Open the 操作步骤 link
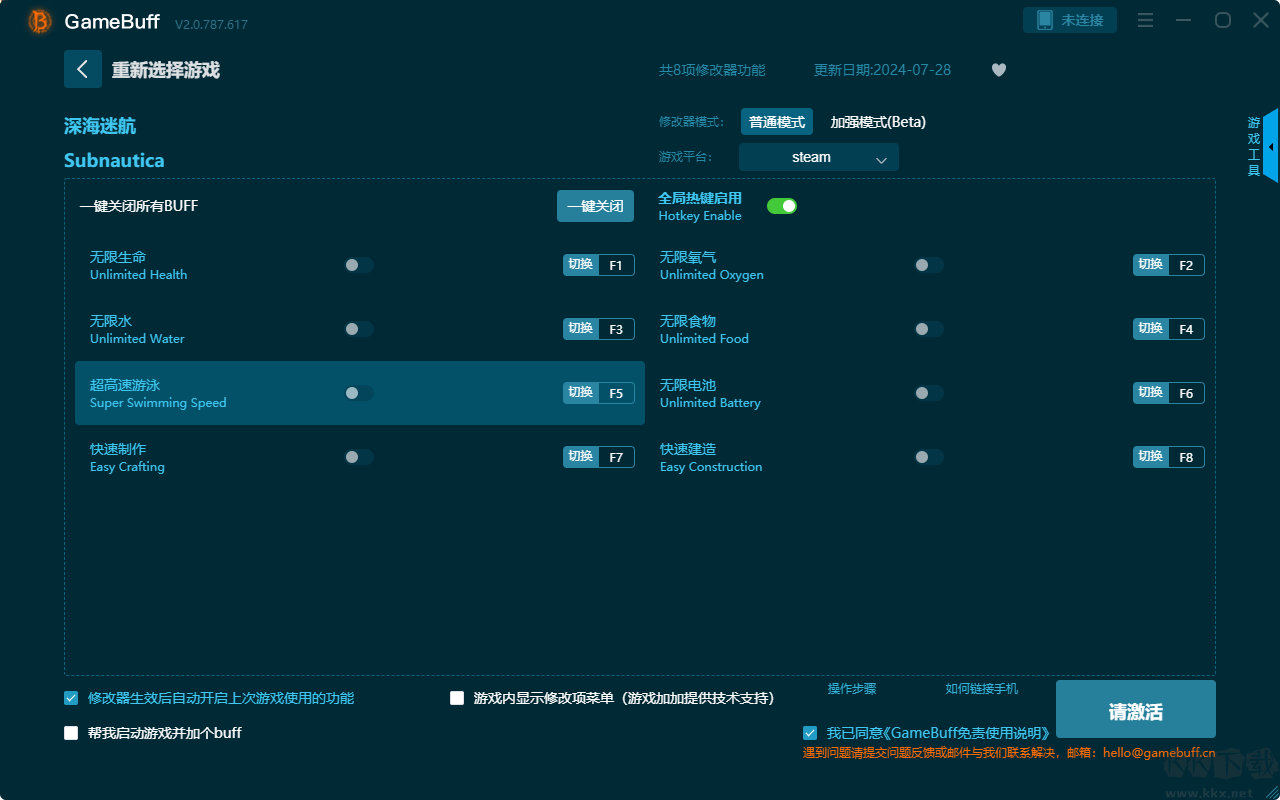Screen dimensions: 1280x800 click(852, 689)
